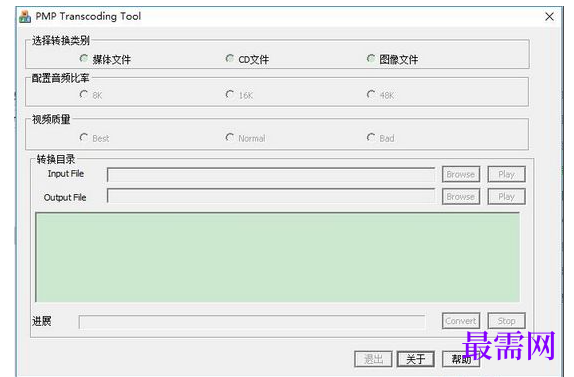Close the PMP Transcoding Tool window
The height and width of the screenshot is (377, 574).
click(x=549, y=16)
